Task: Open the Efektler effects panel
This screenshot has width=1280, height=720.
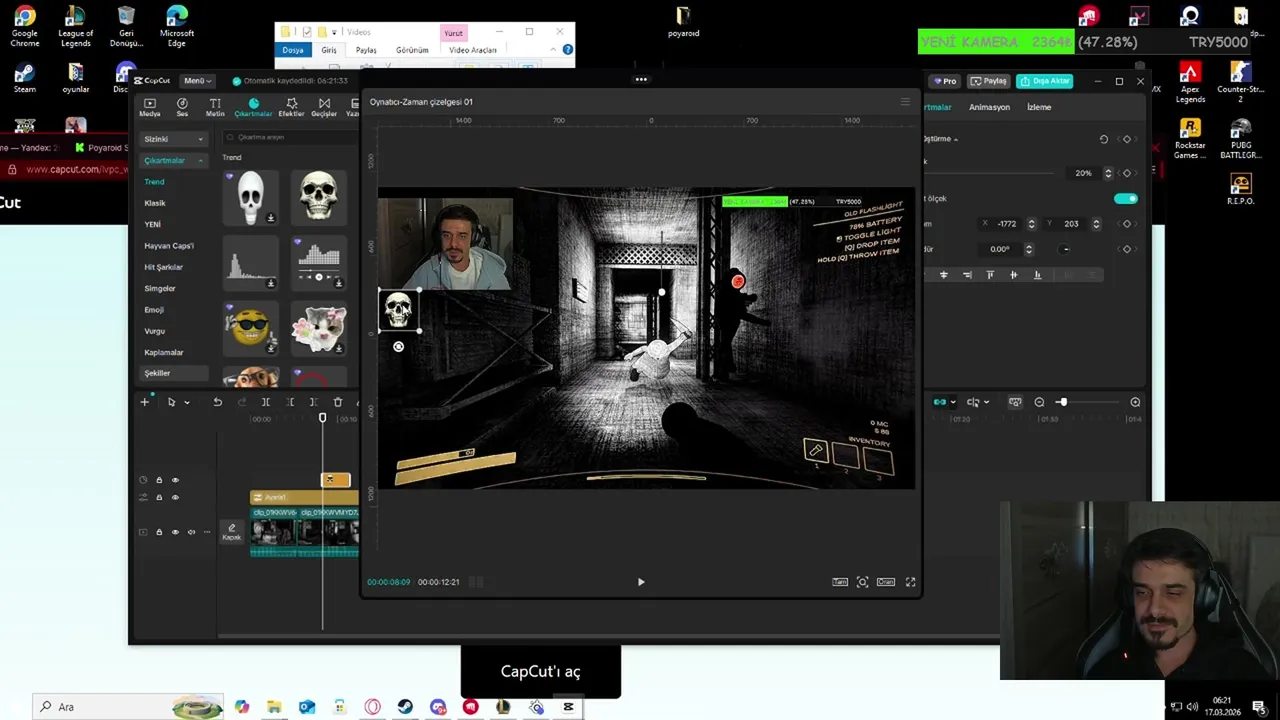Action: pyautogui.click(x=291, y=107)
